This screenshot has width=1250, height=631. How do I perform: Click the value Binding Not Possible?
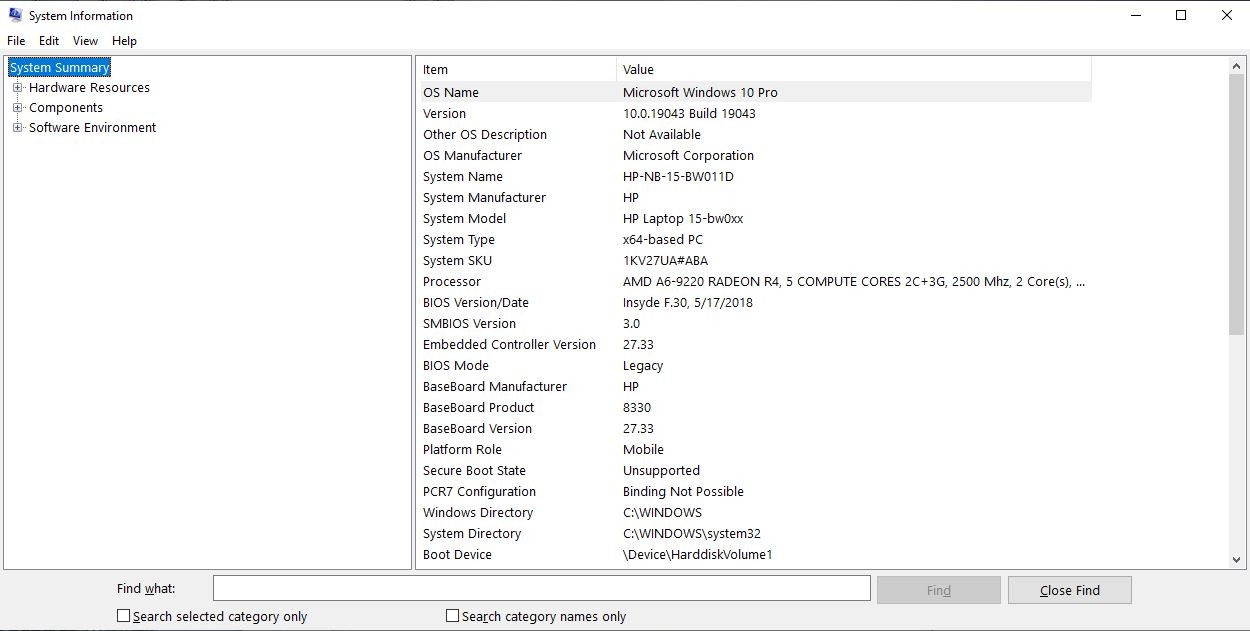[x=683, y=491]
